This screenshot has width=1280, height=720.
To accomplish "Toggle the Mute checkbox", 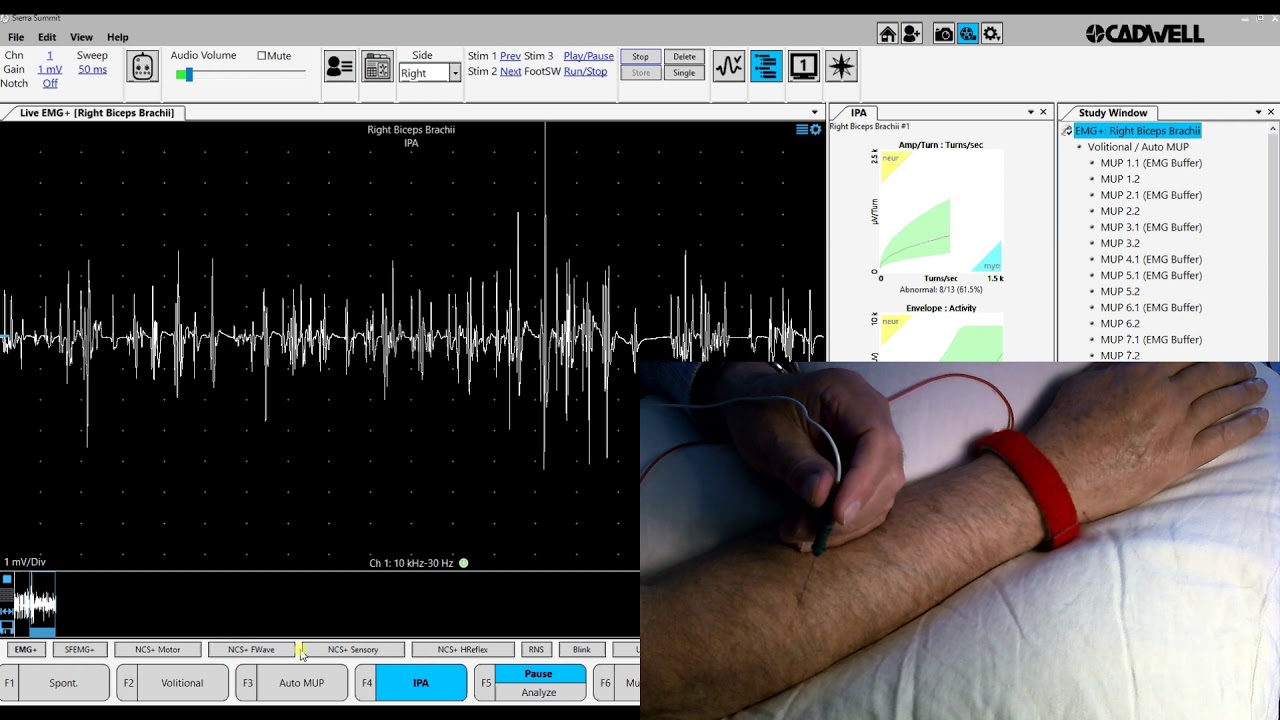I will pyautogui.click(x=262, y=56).
